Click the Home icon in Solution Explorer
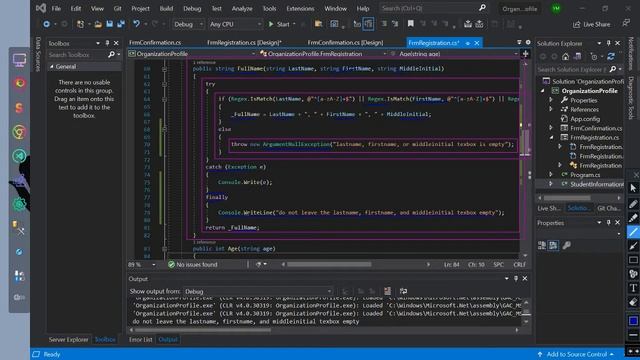Screen dimensions: 640x360 point(565,57)
